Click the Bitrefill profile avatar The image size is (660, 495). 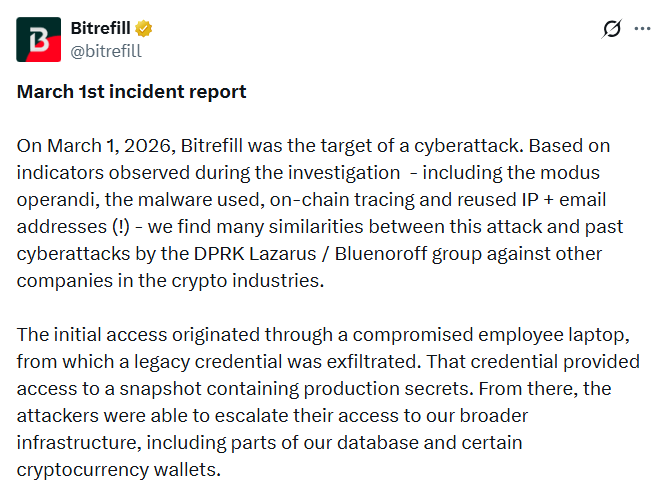pyautogui.click(x=38, y=38)
